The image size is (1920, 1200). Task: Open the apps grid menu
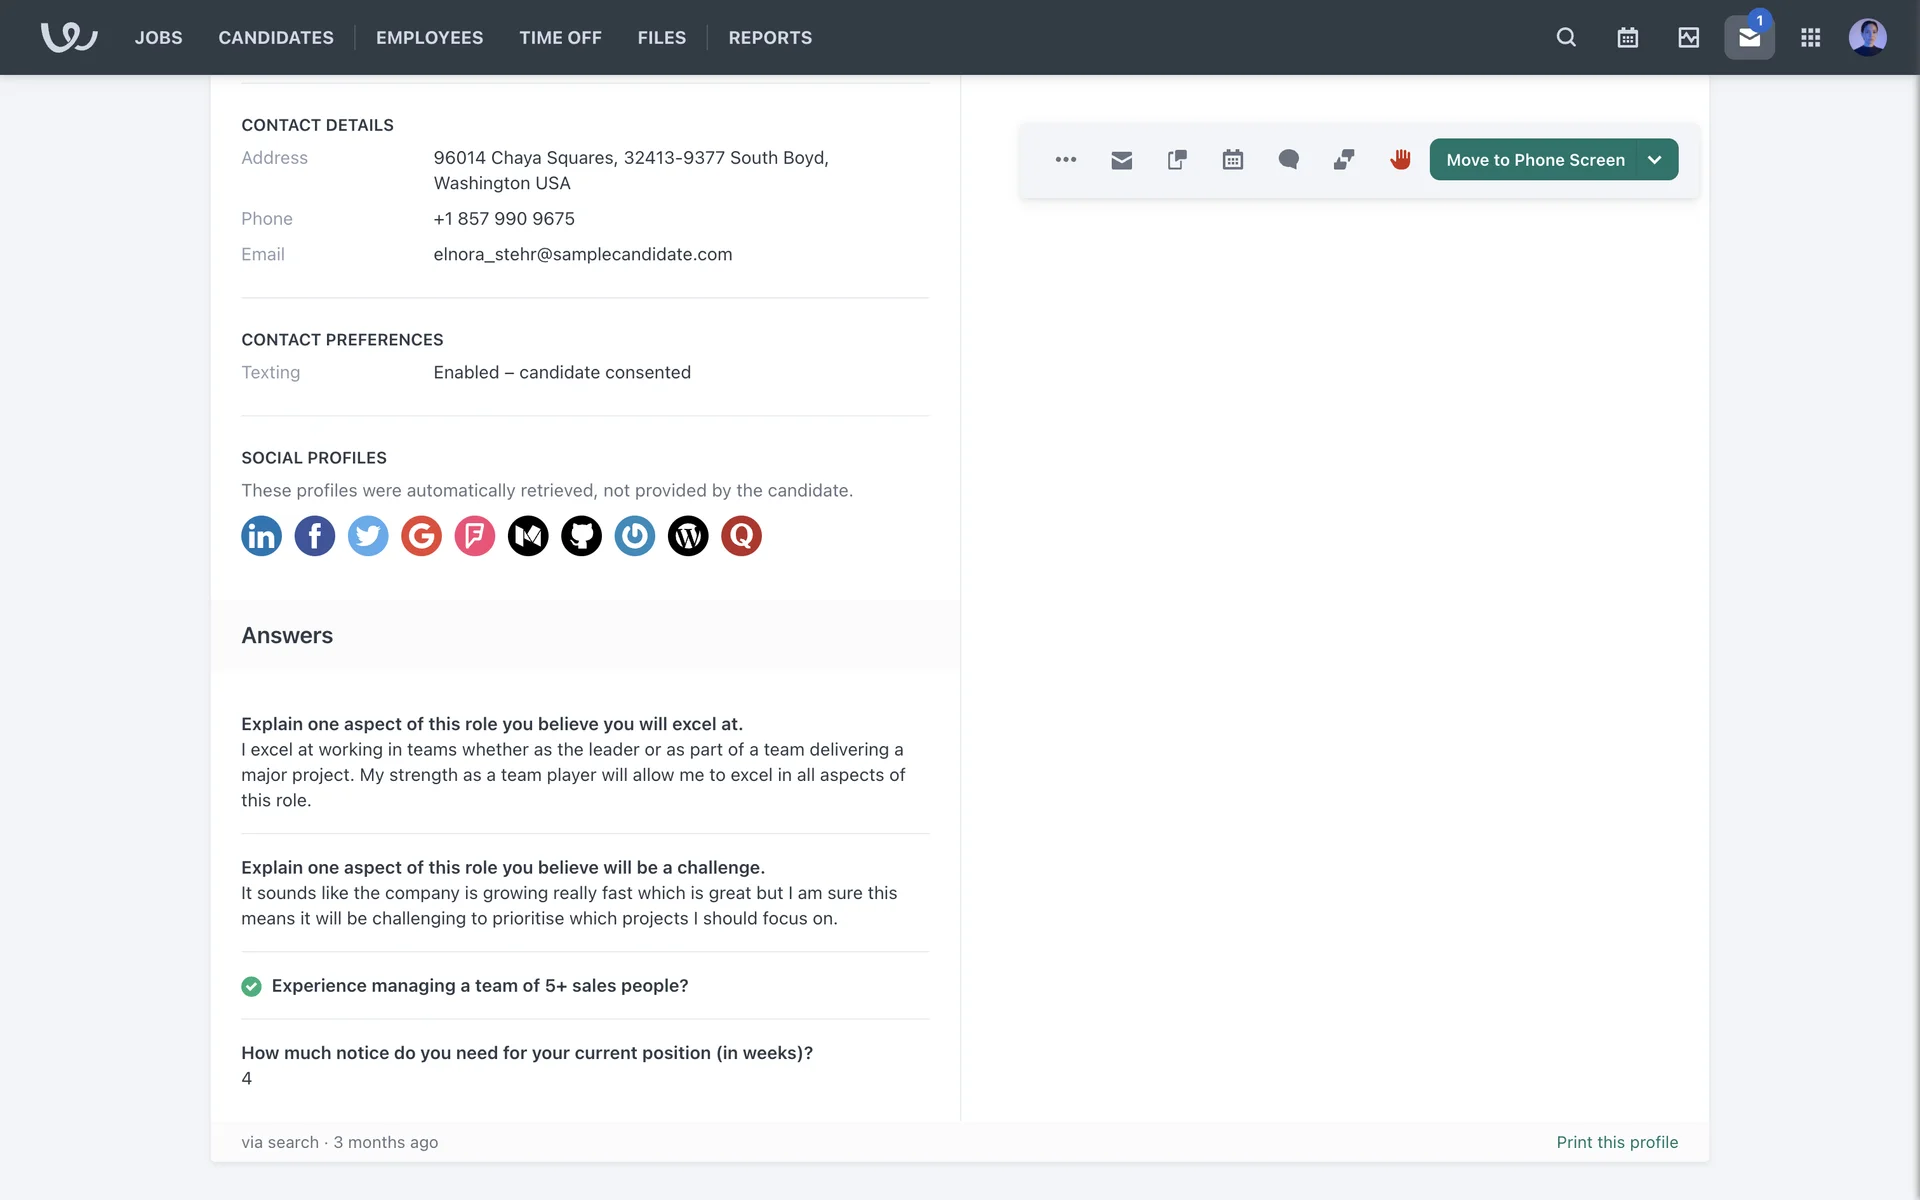click(1810, 38)
